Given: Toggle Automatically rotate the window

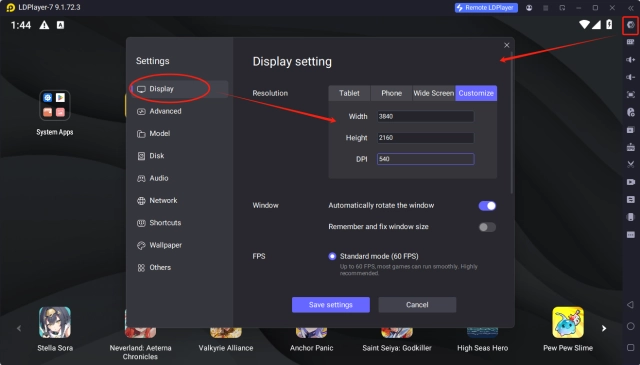Looking at the screenshot, I should pos(487,206).
